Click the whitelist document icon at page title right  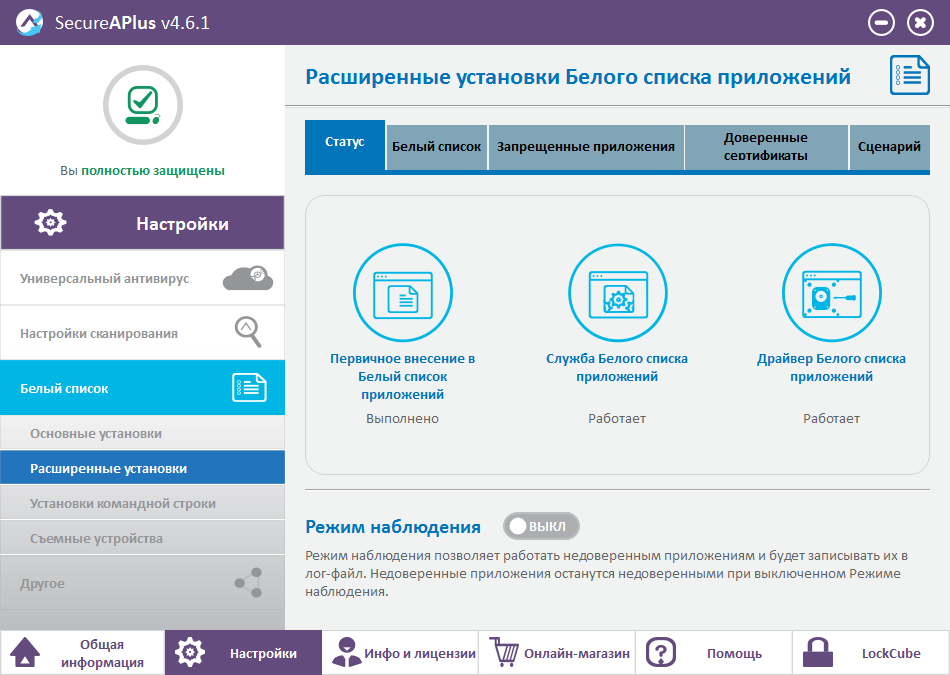pyautogui.click(x=909, y=75)
